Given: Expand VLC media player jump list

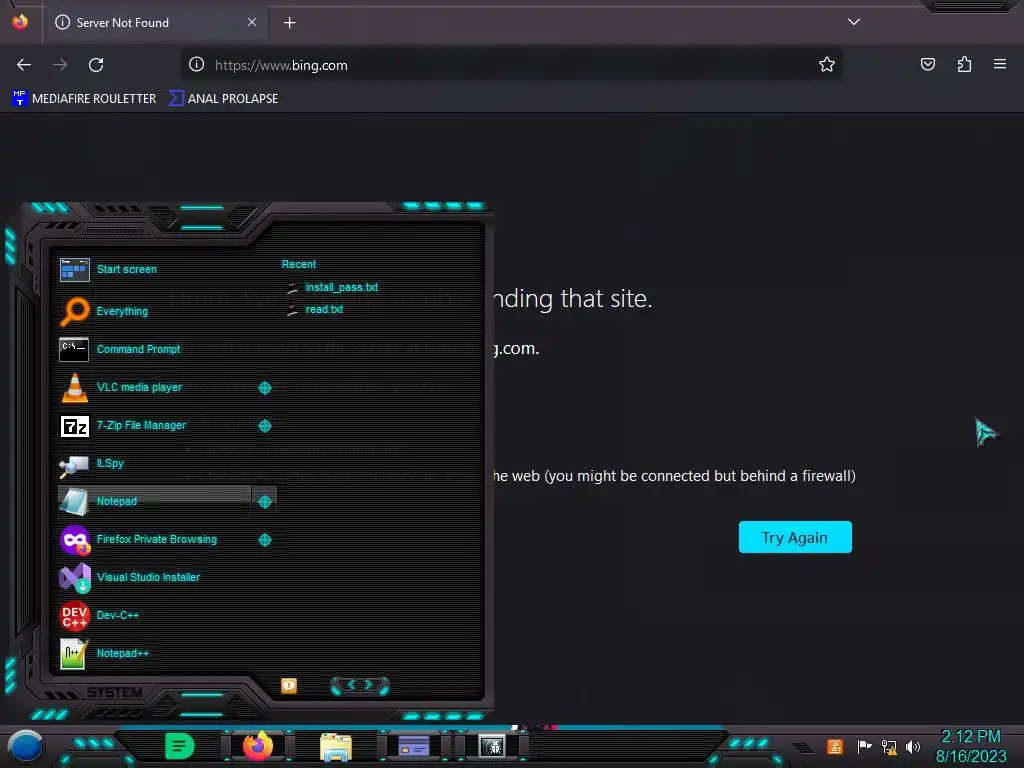Looking at the screenshot, I should coord(264,388).
